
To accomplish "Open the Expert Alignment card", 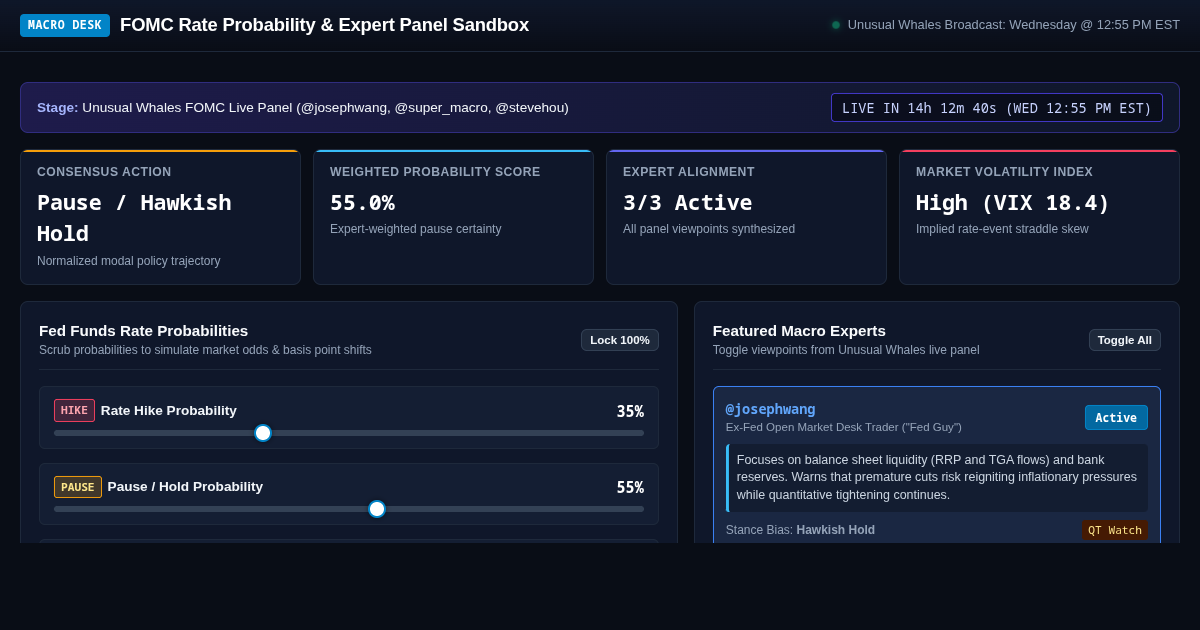I will [746, 218].
